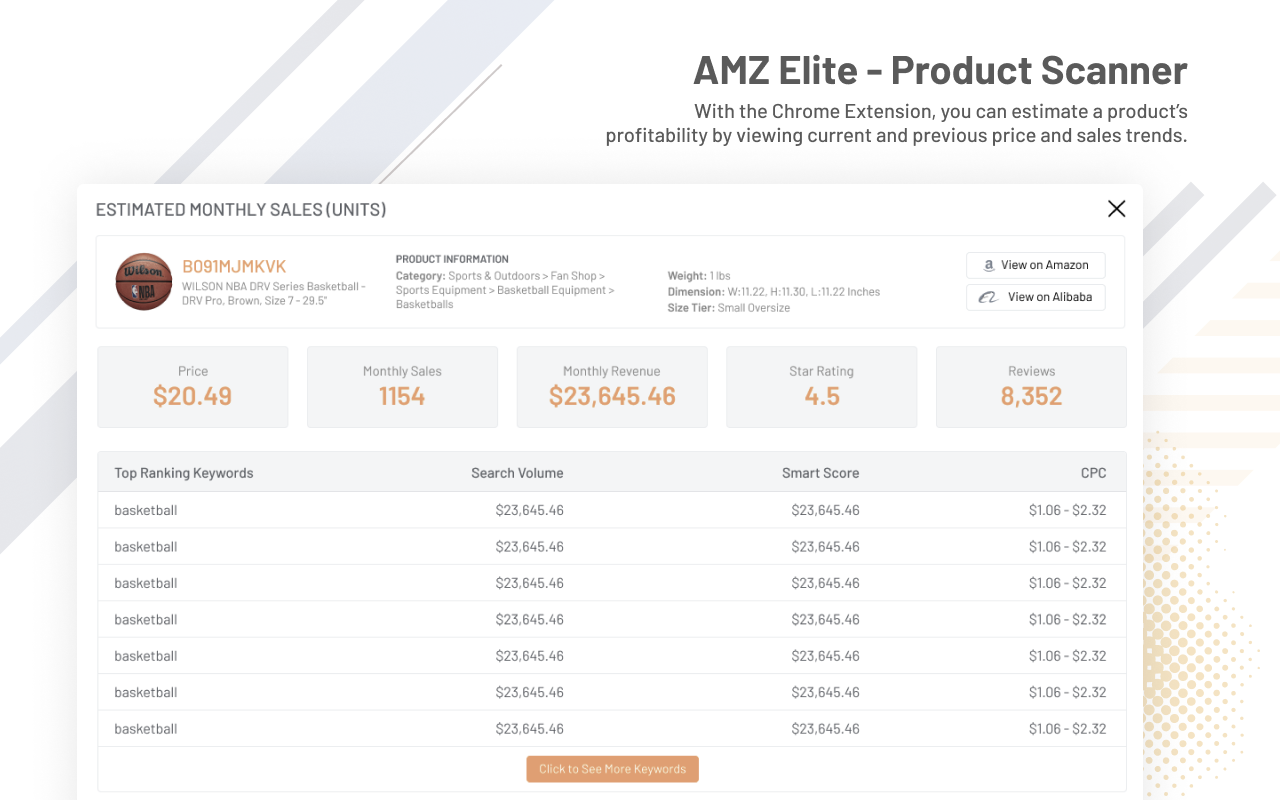Select the Reviews 8,352 card
The image size is (1280, 800).
pyautogui.click(x=1031, y=387)
